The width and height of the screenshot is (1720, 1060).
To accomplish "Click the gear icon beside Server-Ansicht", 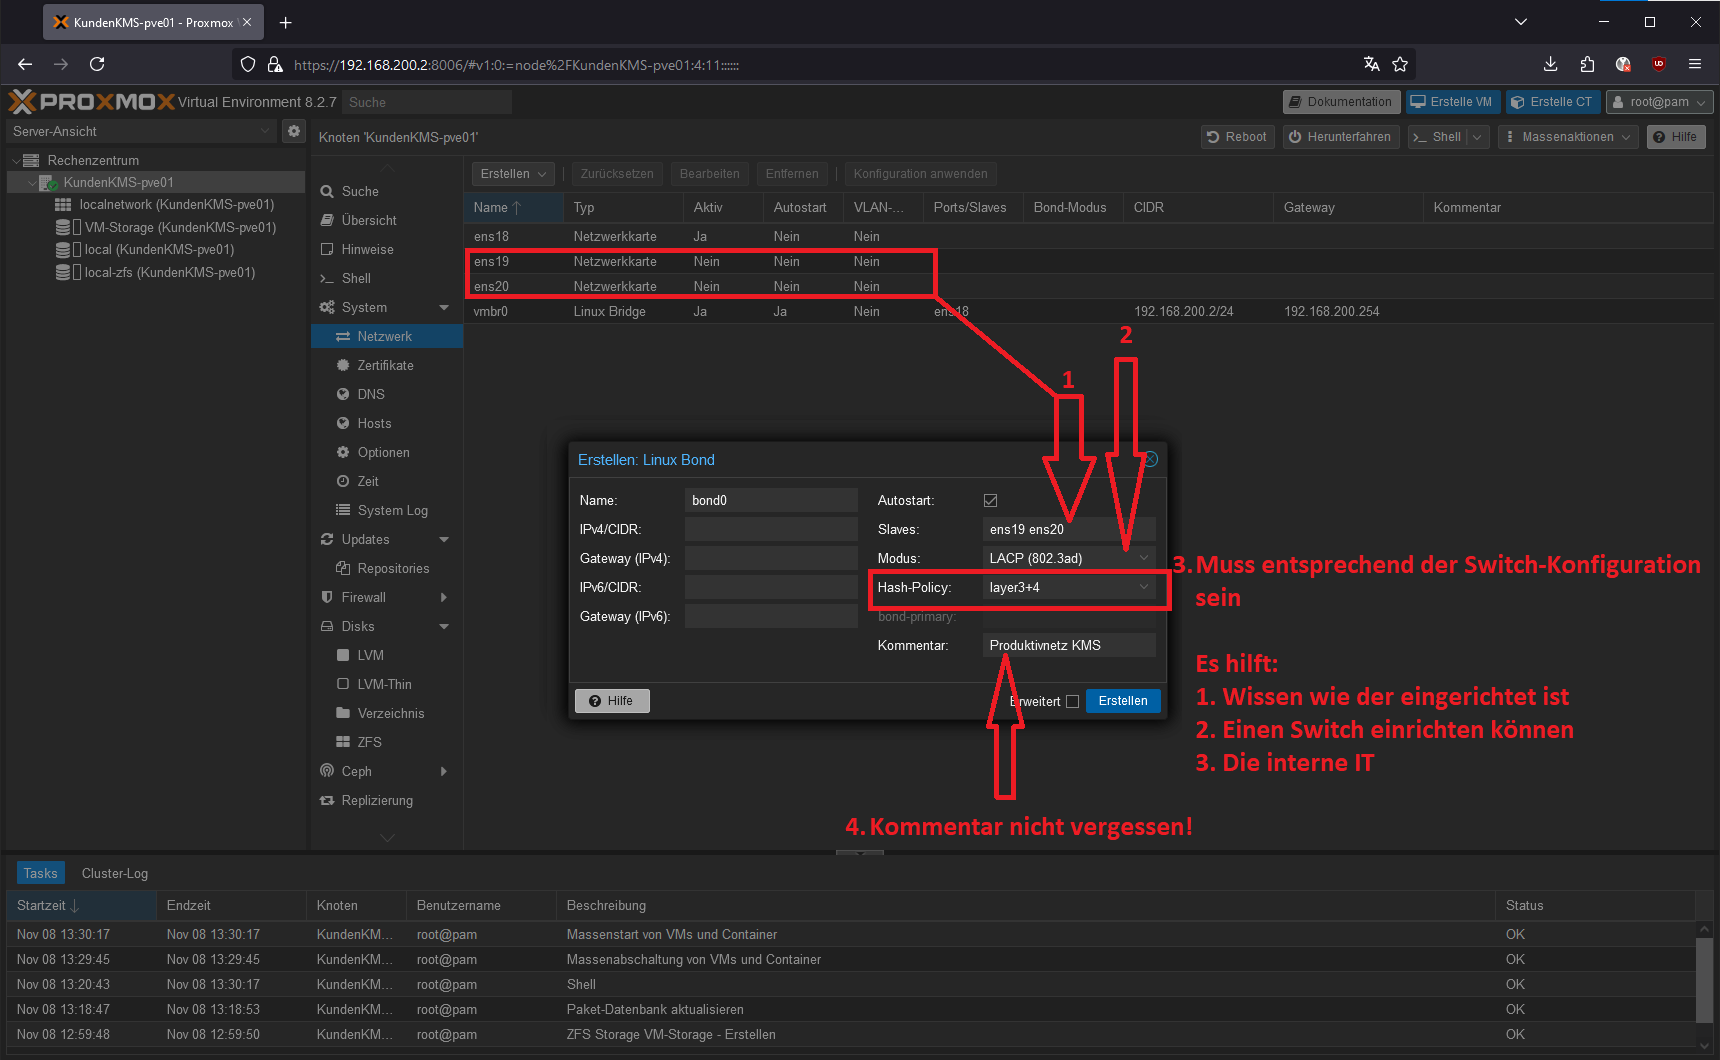I will [x=293, y=131].
